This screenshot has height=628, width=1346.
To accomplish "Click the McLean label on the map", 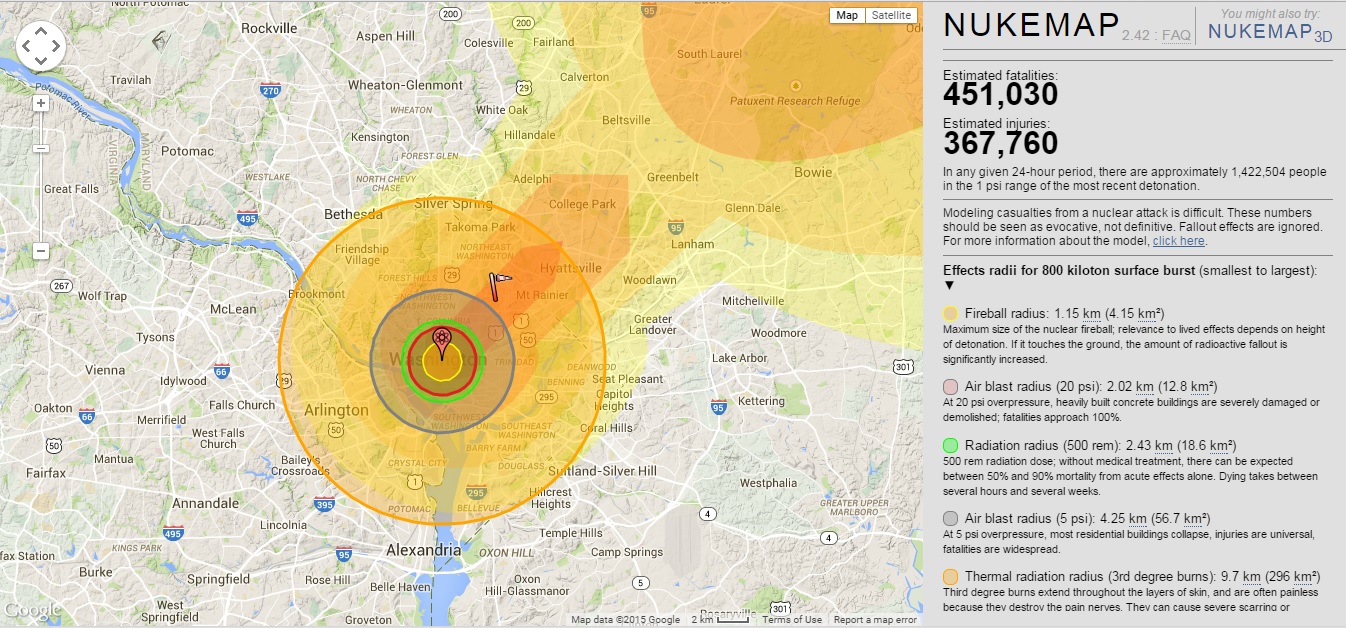I will pos(233,310).
